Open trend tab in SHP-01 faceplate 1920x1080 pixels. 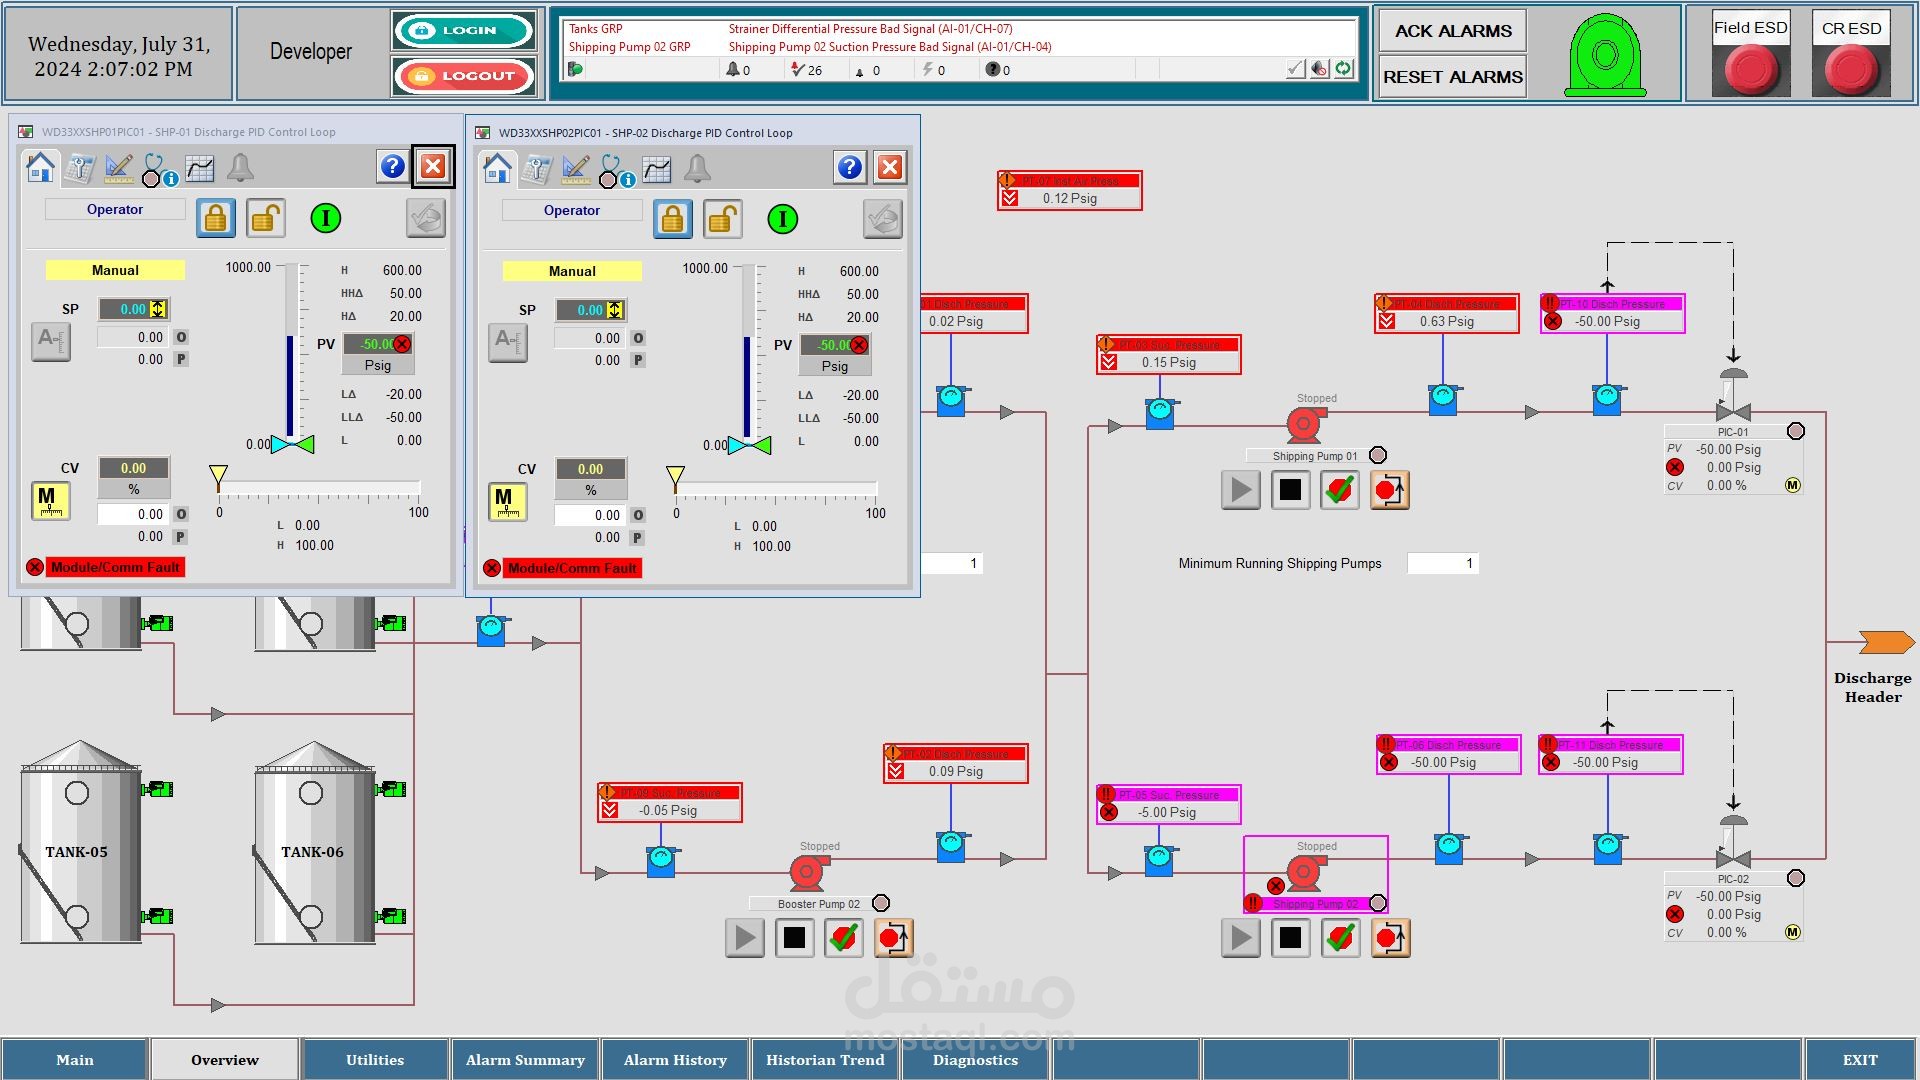tap(200, 168)
